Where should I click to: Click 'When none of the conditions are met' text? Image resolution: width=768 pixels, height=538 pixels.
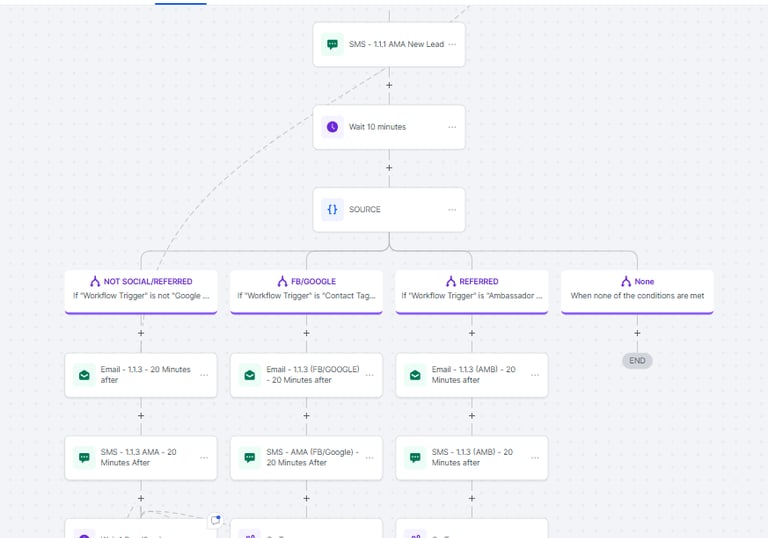637,295
